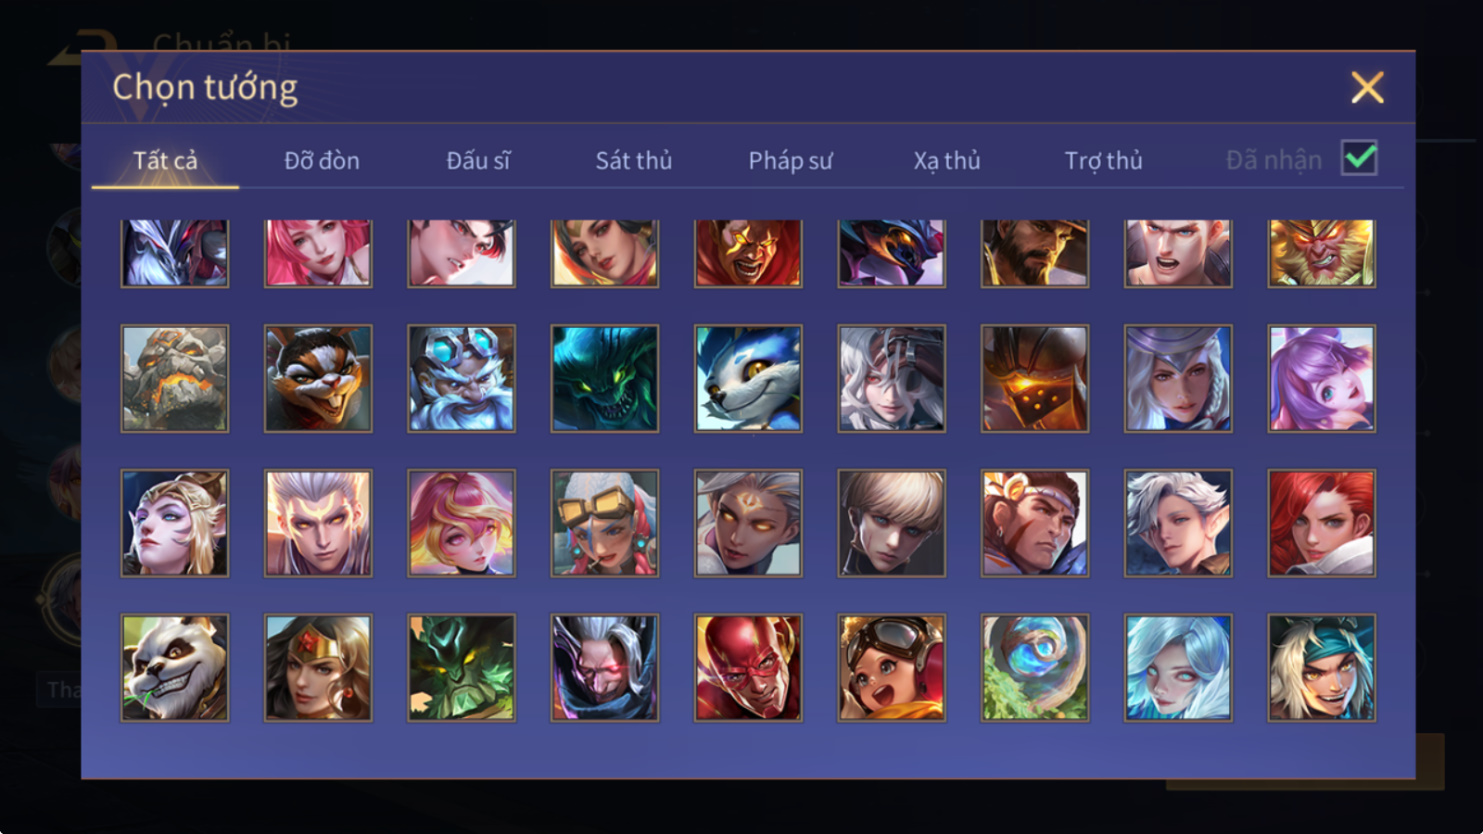This screenshot has width=1483, height=834.
Task: Choose the rock golem with lava hero
Action: pos(175,379)
